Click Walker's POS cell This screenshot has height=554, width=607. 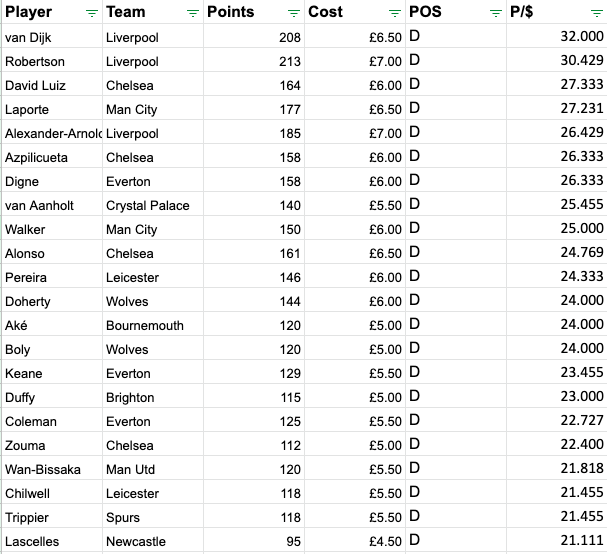click(456, 228)
